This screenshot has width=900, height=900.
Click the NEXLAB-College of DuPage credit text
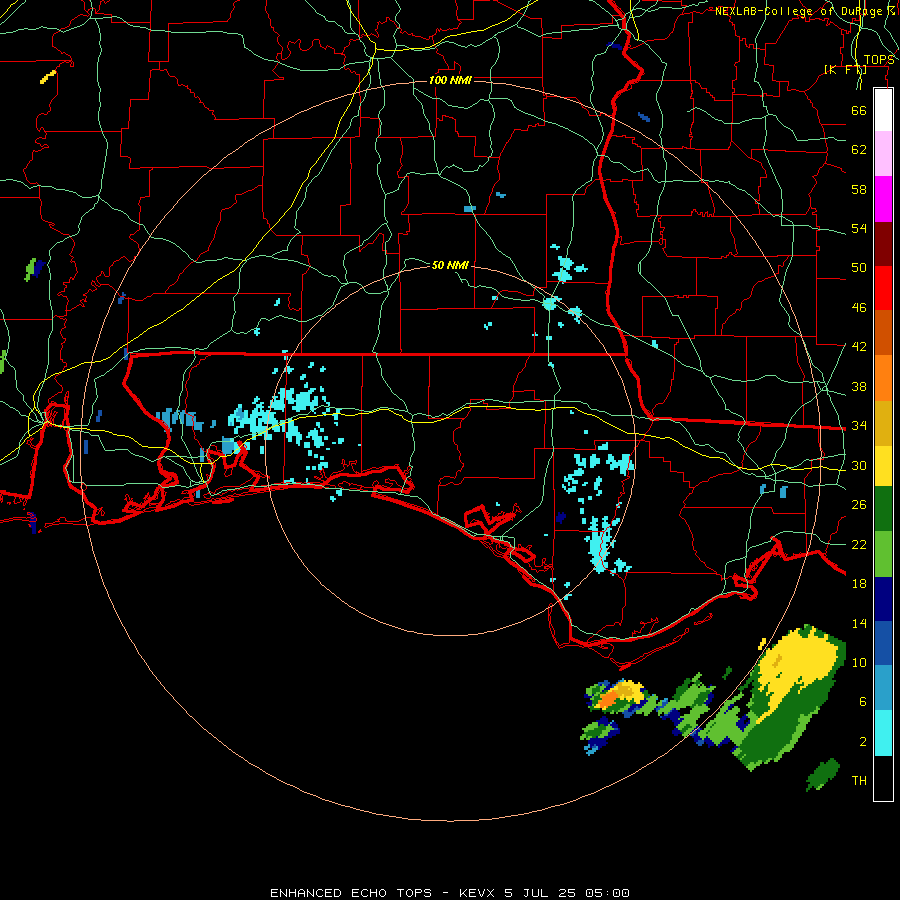(x=805, y=11)
